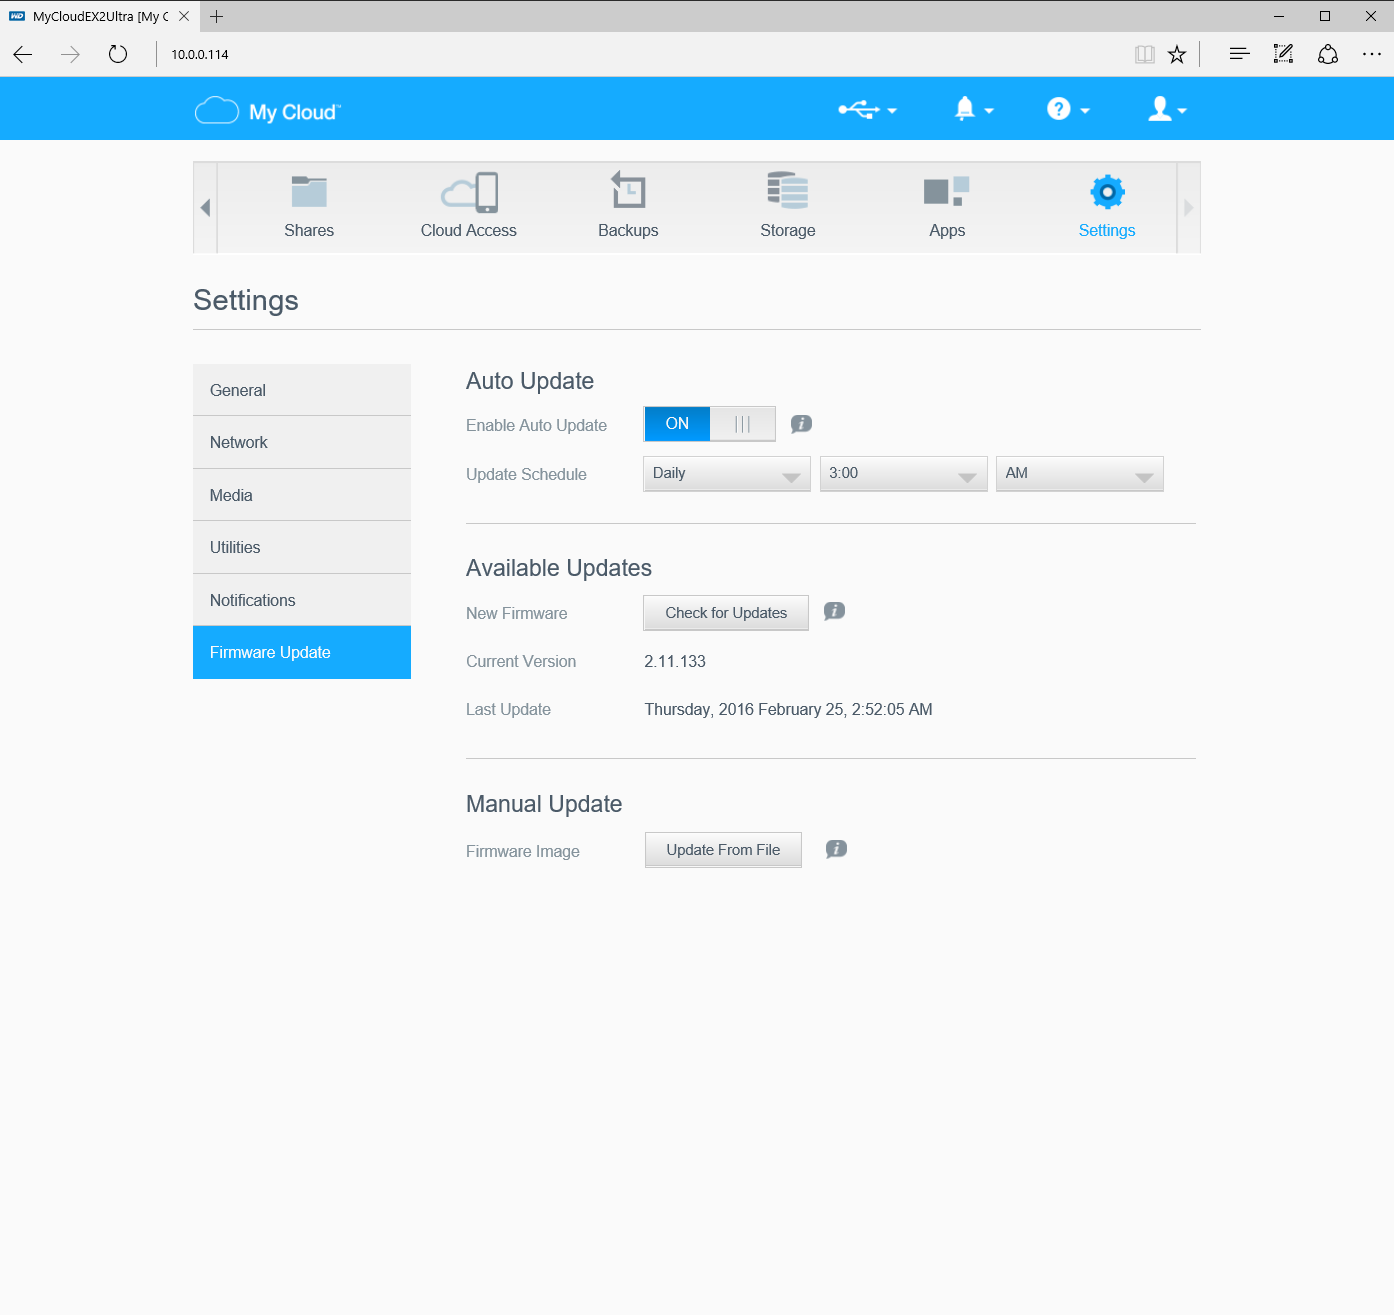This screenshot has width=1394, height=1315.
Task: Select Notifications settings tab
Action: pyautogui.click(x=302, y=600)
